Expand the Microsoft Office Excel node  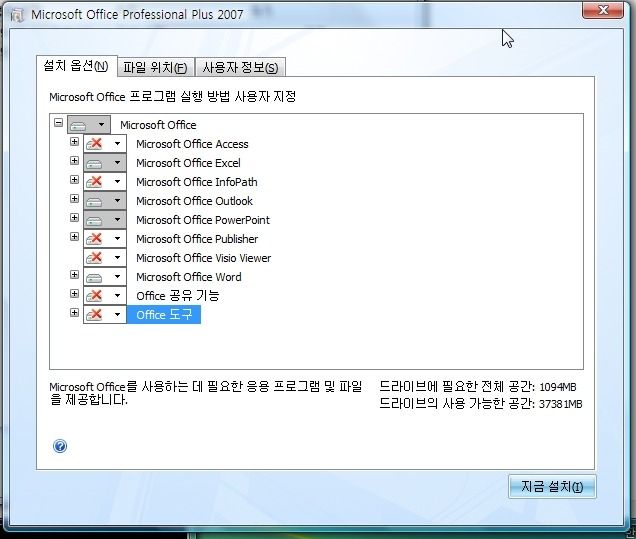pyautogui.click(x=74, y=161)
